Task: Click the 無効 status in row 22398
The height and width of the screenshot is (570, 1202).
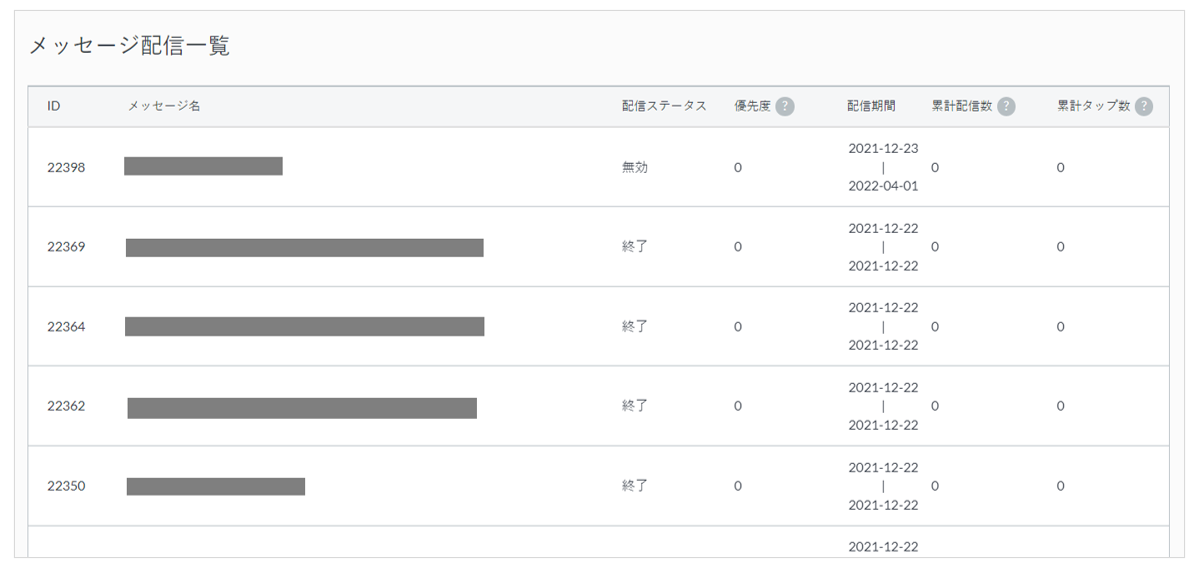Action: (x=635, y=167)
